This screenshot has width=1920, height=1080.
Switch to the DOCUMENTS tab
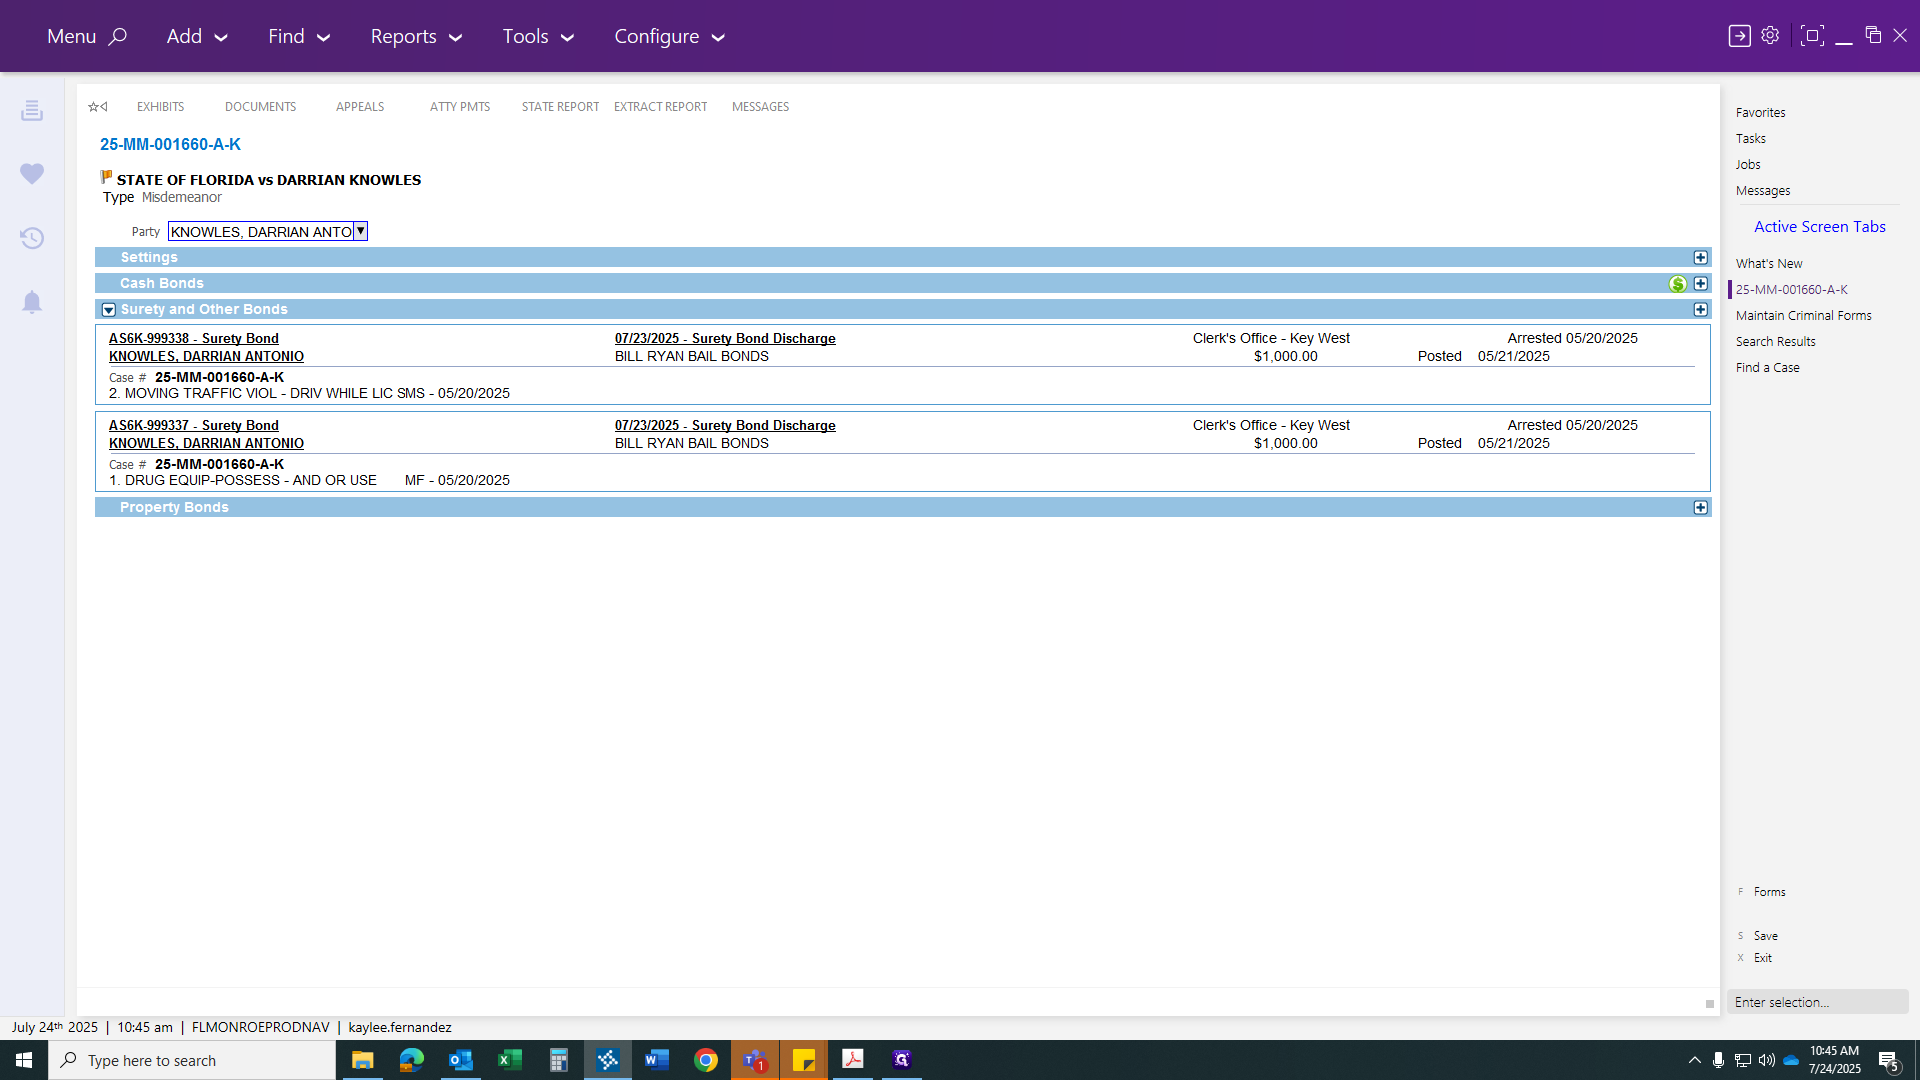[x=260, y=107]
